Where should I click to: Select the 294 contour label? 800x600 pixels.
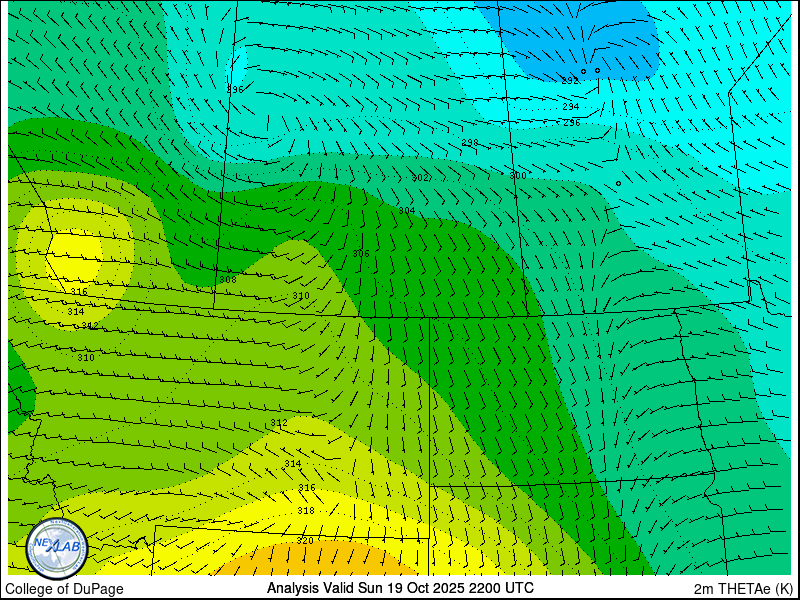(570, 107)
